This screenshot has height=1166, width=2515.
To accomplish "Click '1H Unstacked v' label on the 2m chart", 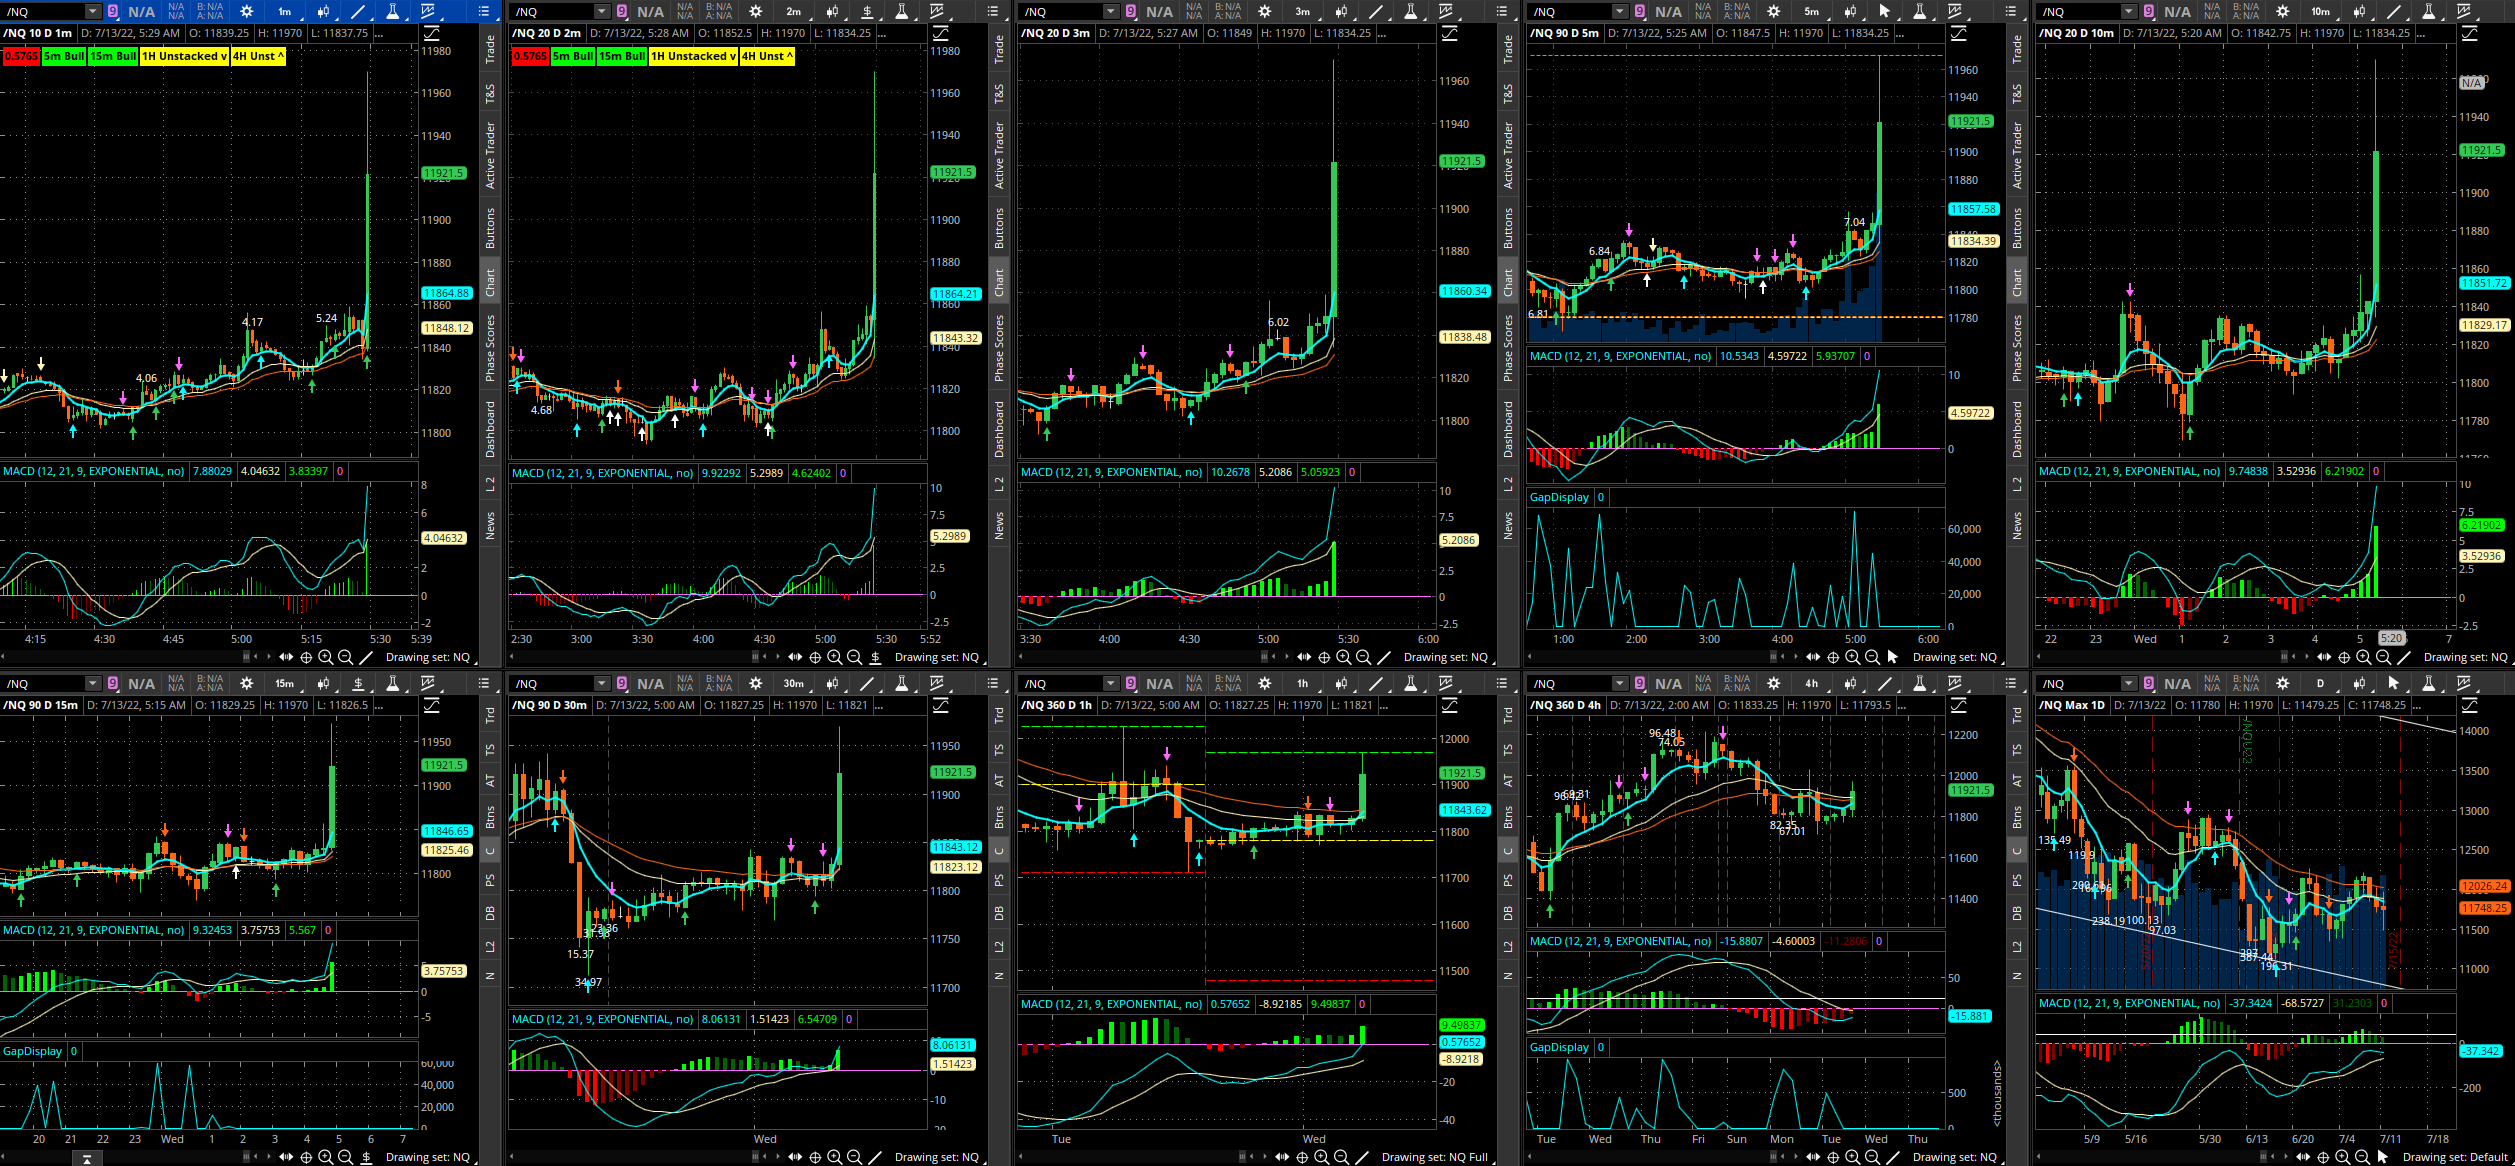I will (x=693, y=56).
